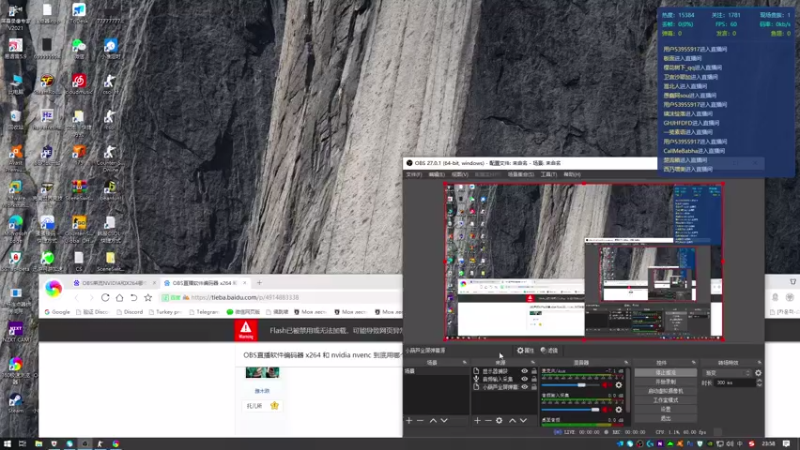Open the 视图(V) menu in OBS
This screenshot has height=450, width=800.
(x=460, y=174)
